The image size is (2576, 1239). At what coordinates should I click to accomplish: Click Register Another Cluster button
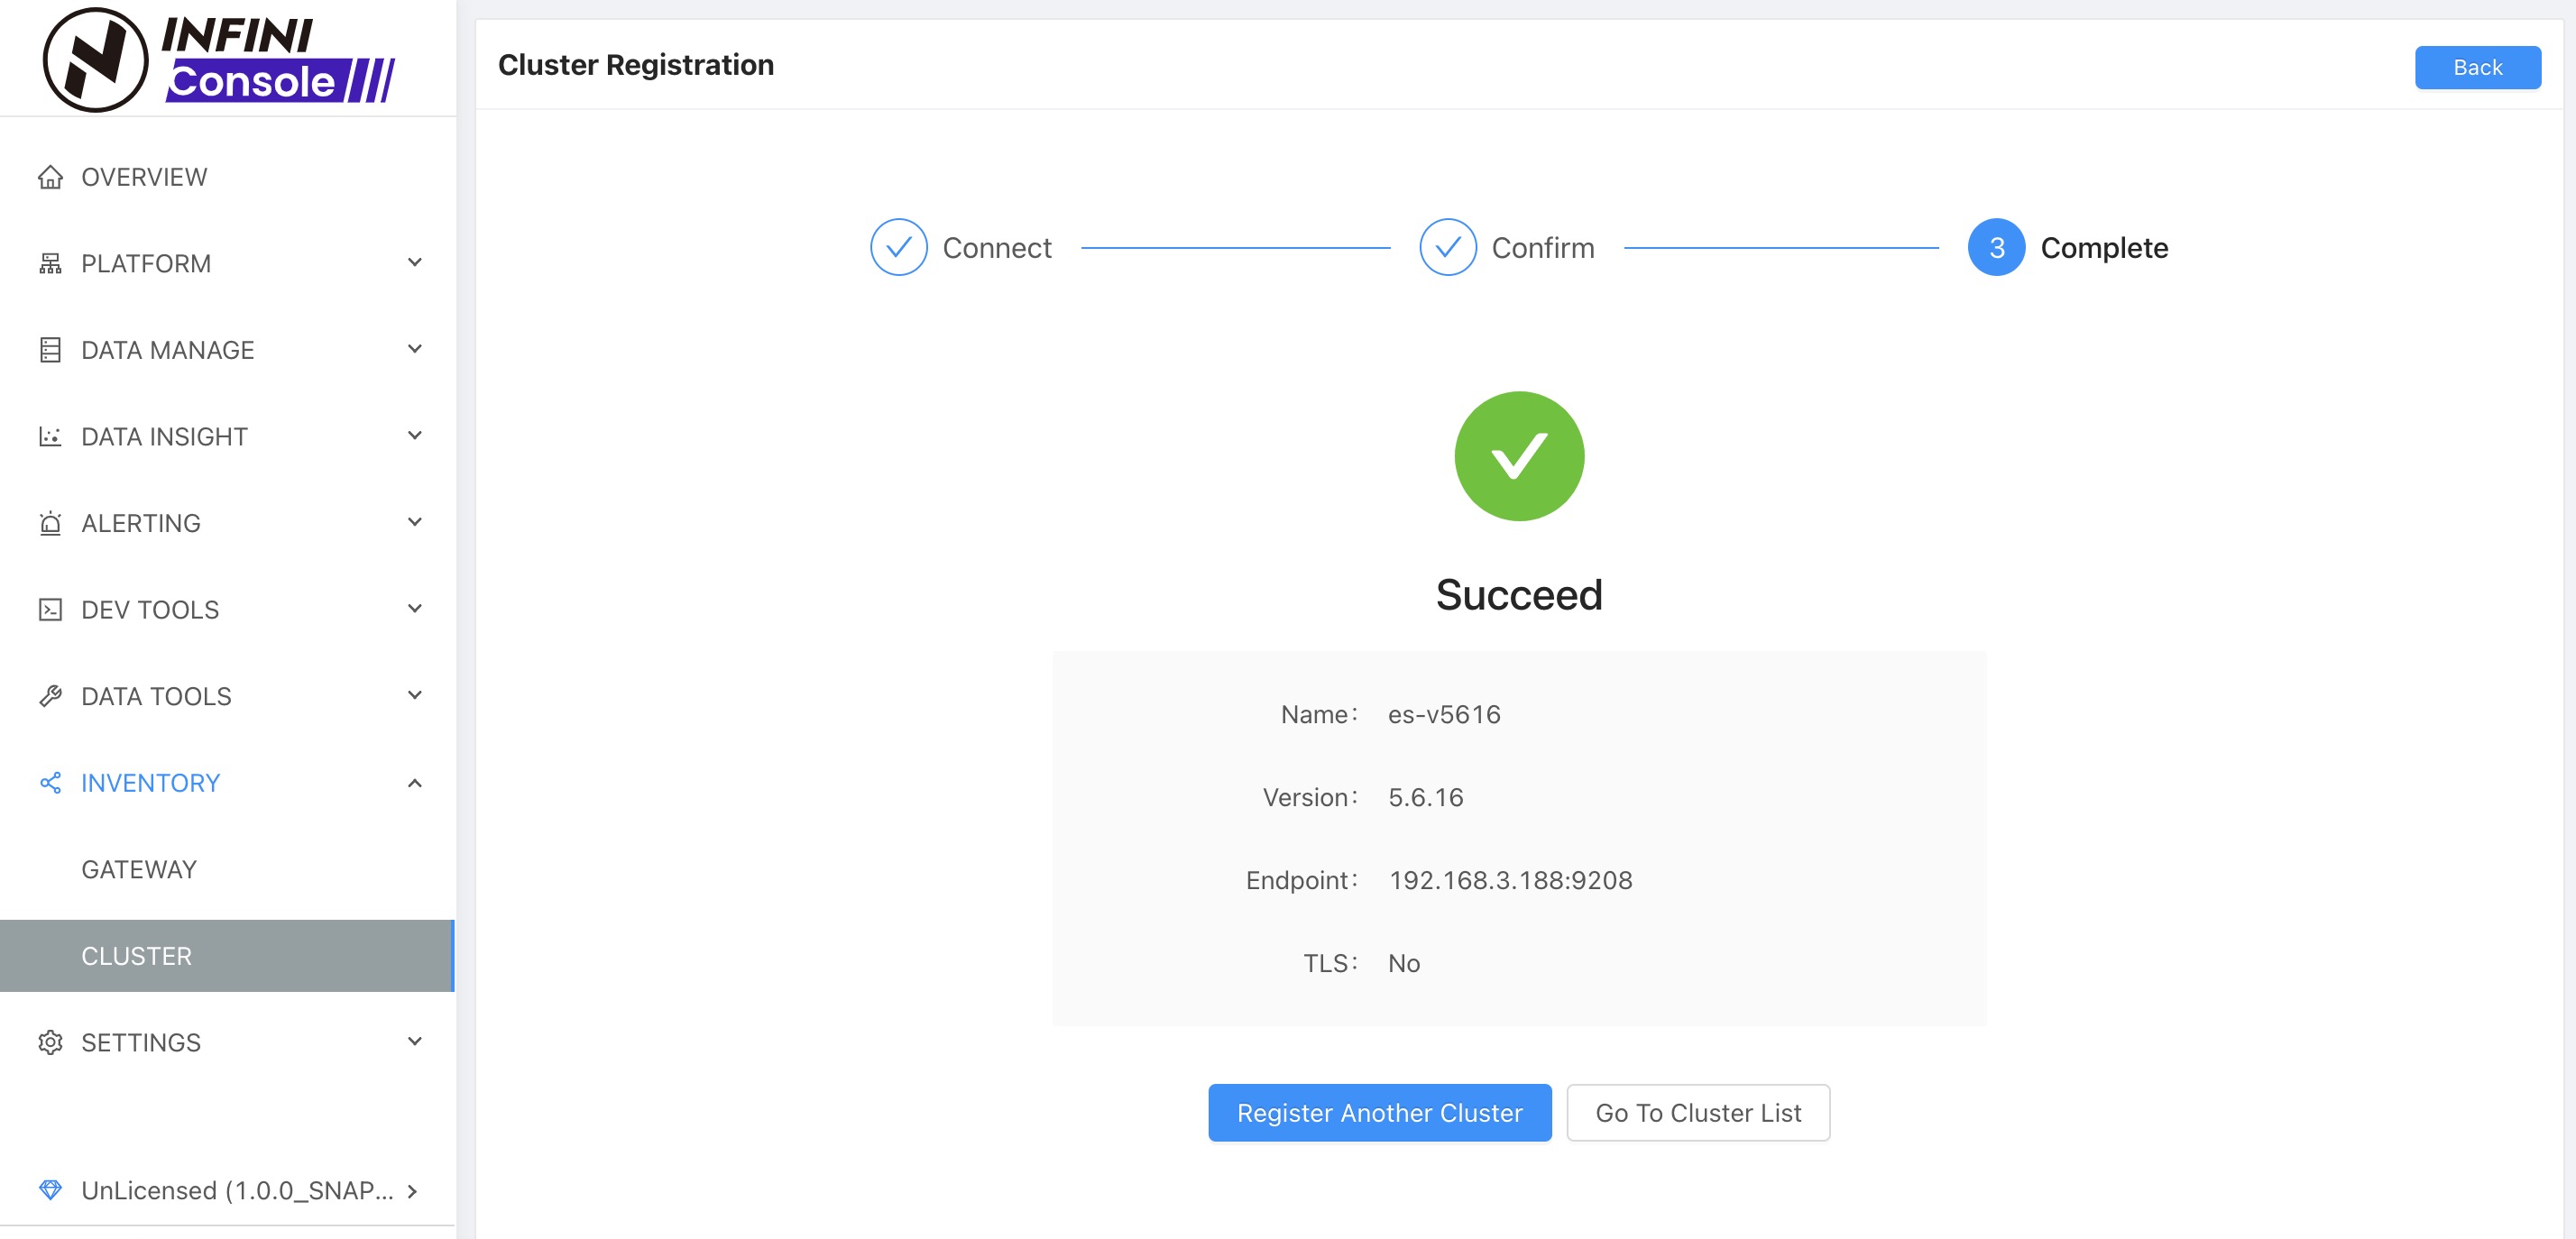click(1379, 1113)
